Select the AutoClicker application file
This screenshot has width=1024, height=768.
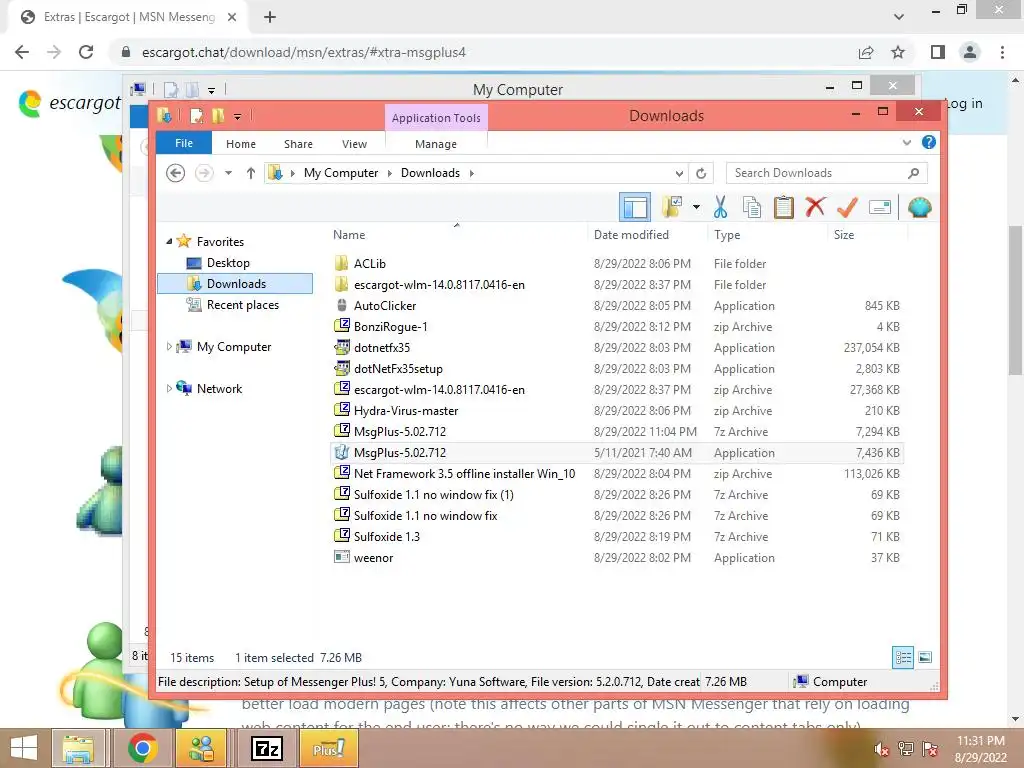[x=617, y=306]
